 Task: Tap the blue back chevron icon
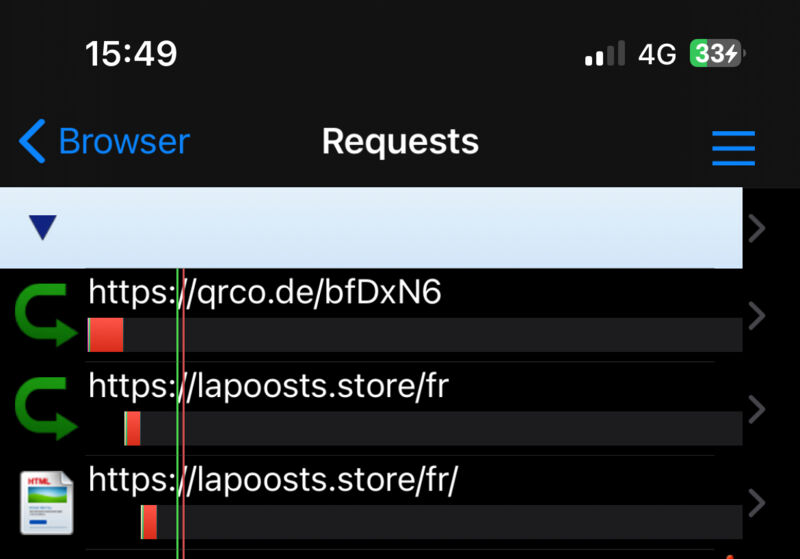[32, 141]
